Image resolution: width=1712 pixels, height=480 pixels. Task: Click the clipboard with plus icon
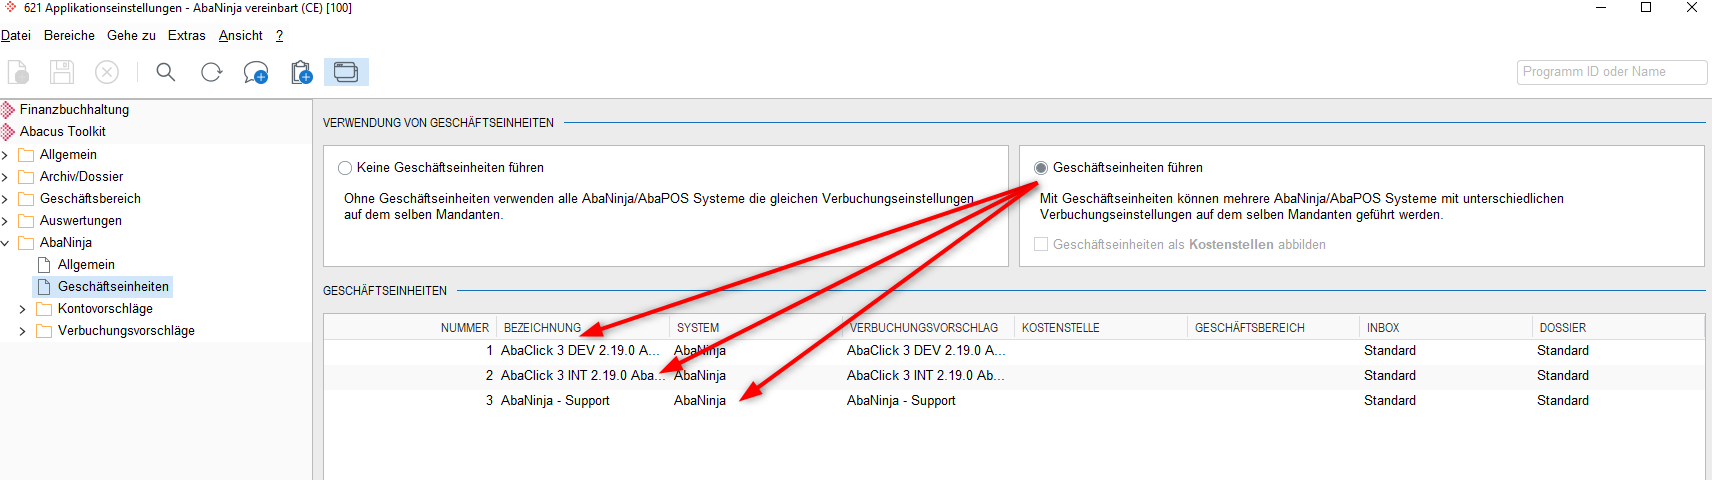pyautogui.click(x=301, y=72)
